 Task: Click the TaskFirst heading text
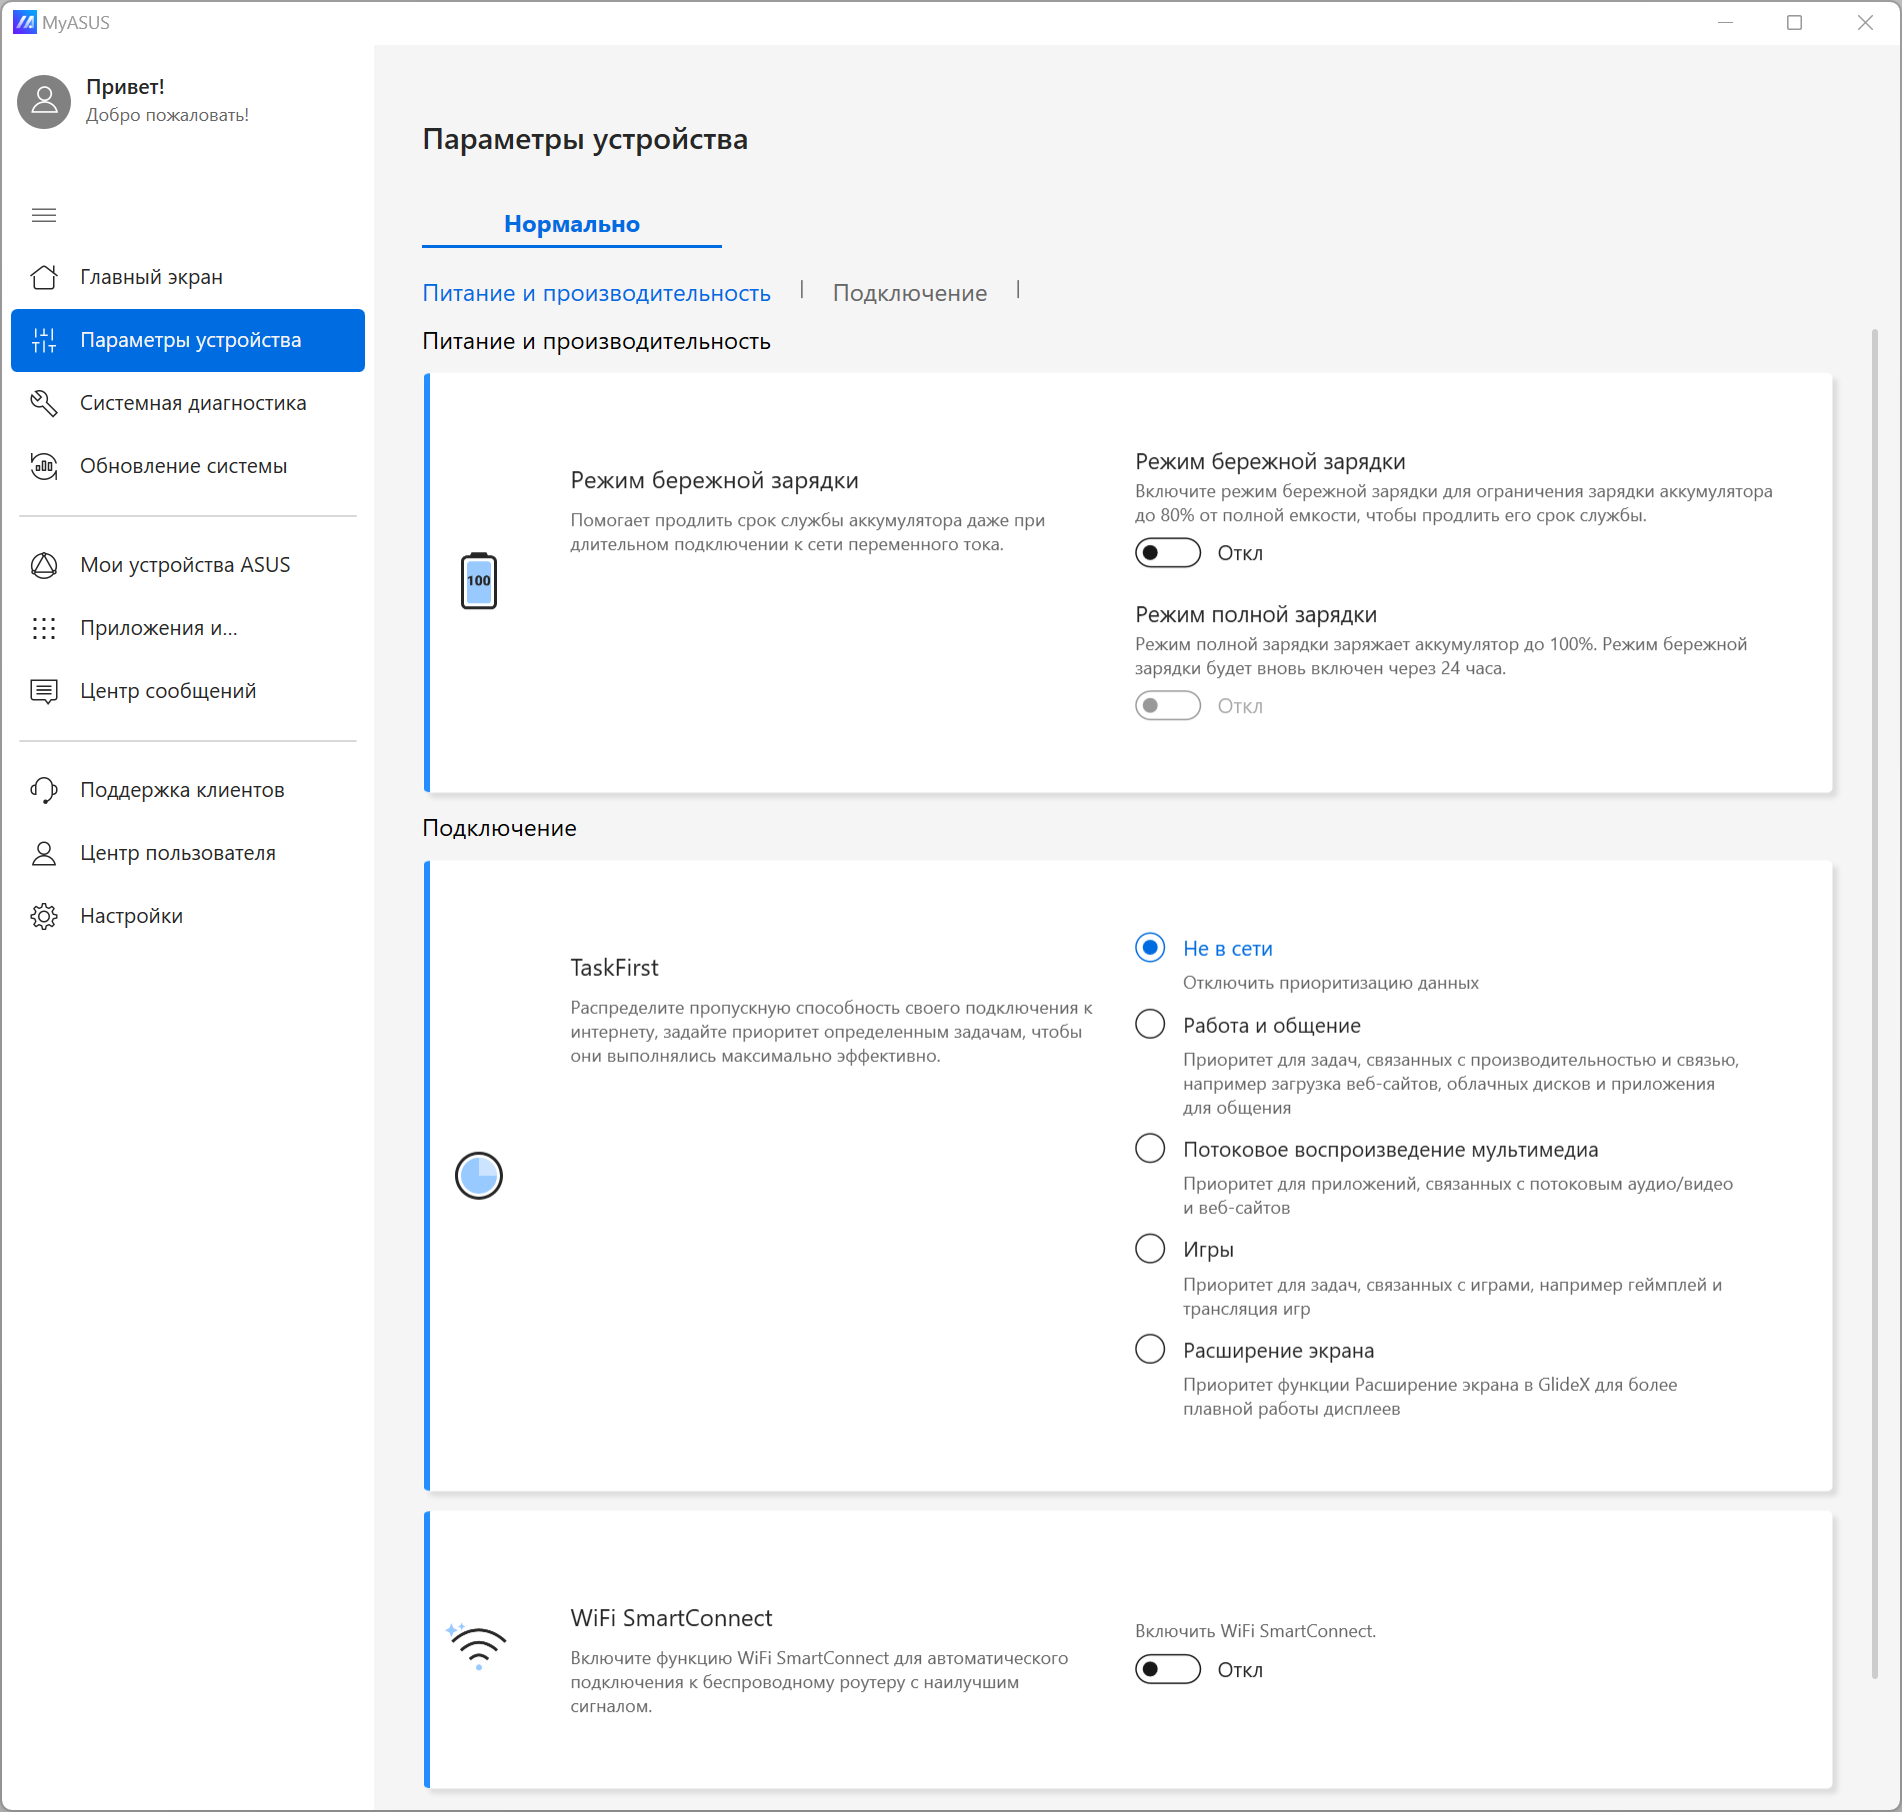[614, 968]
